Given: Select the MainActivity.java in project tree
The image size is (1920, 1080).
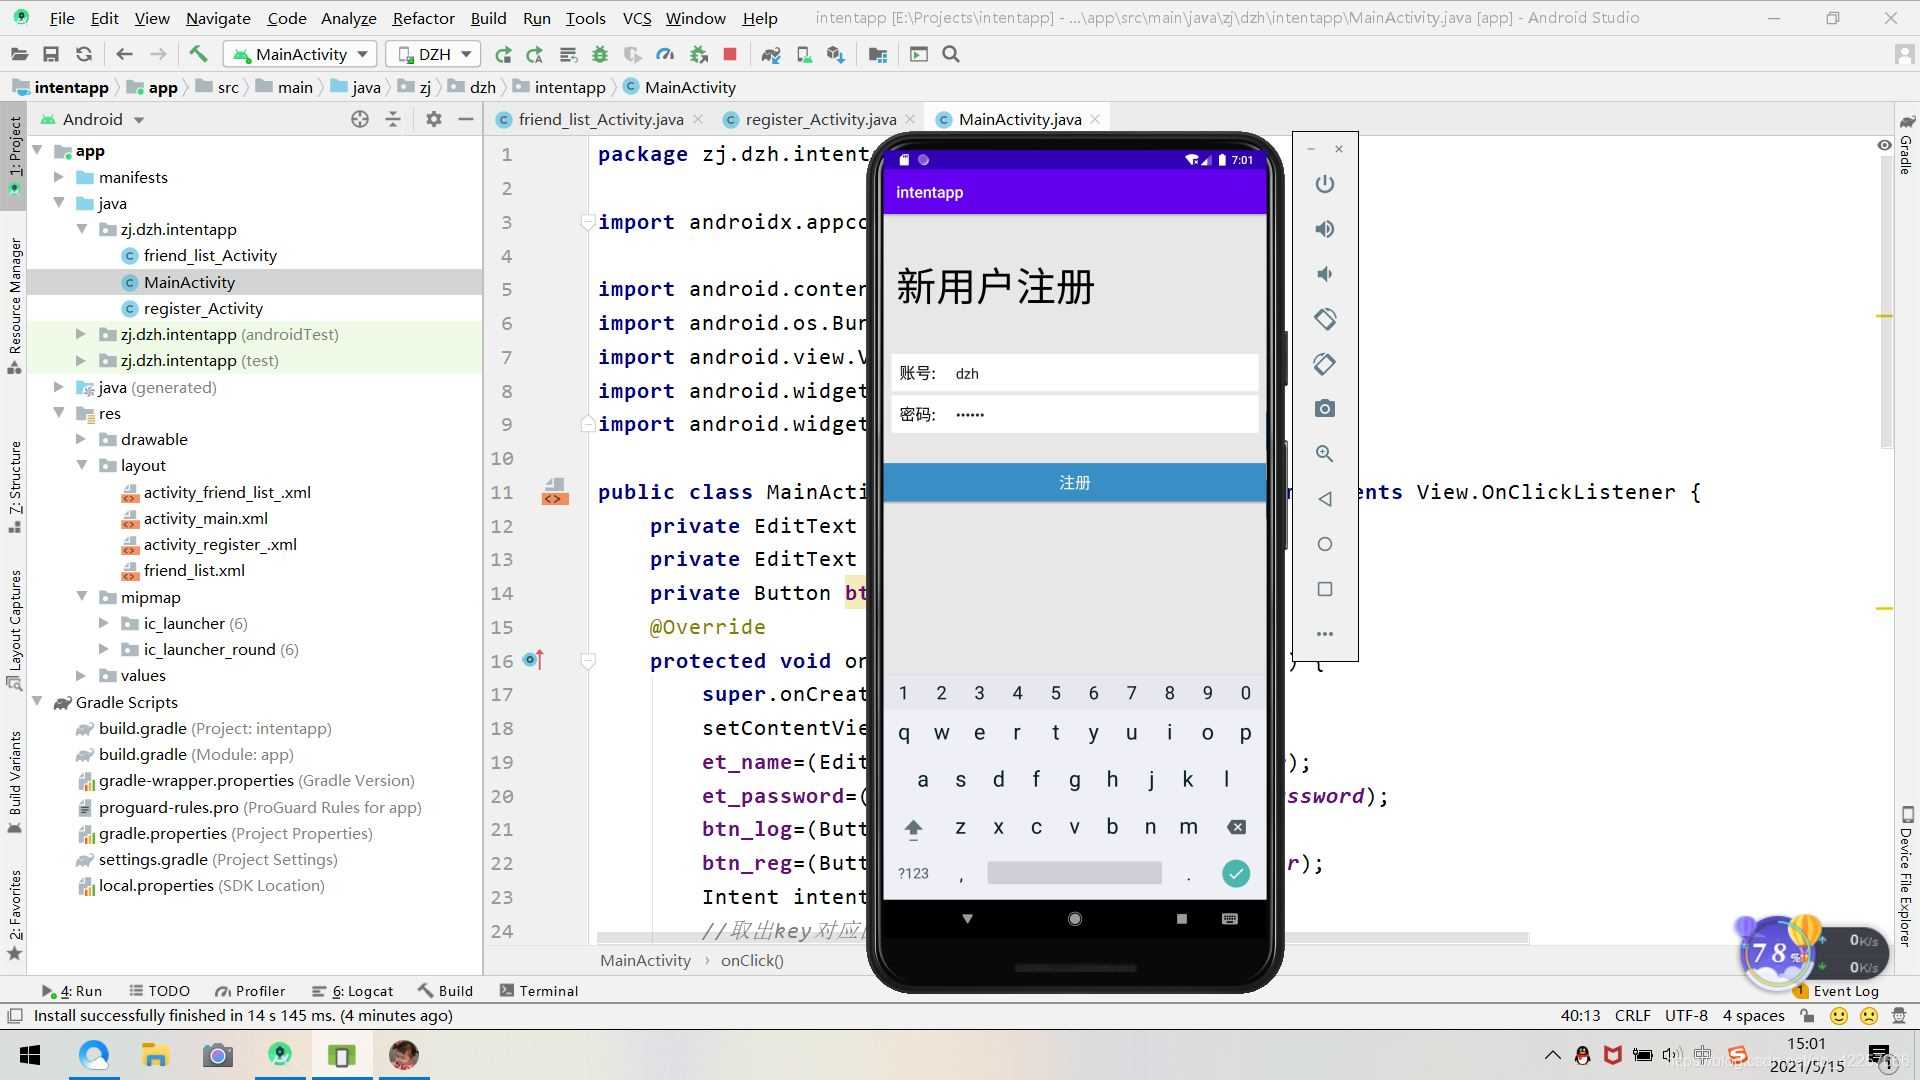Looking at the screenshot, I should click(189, 281).
